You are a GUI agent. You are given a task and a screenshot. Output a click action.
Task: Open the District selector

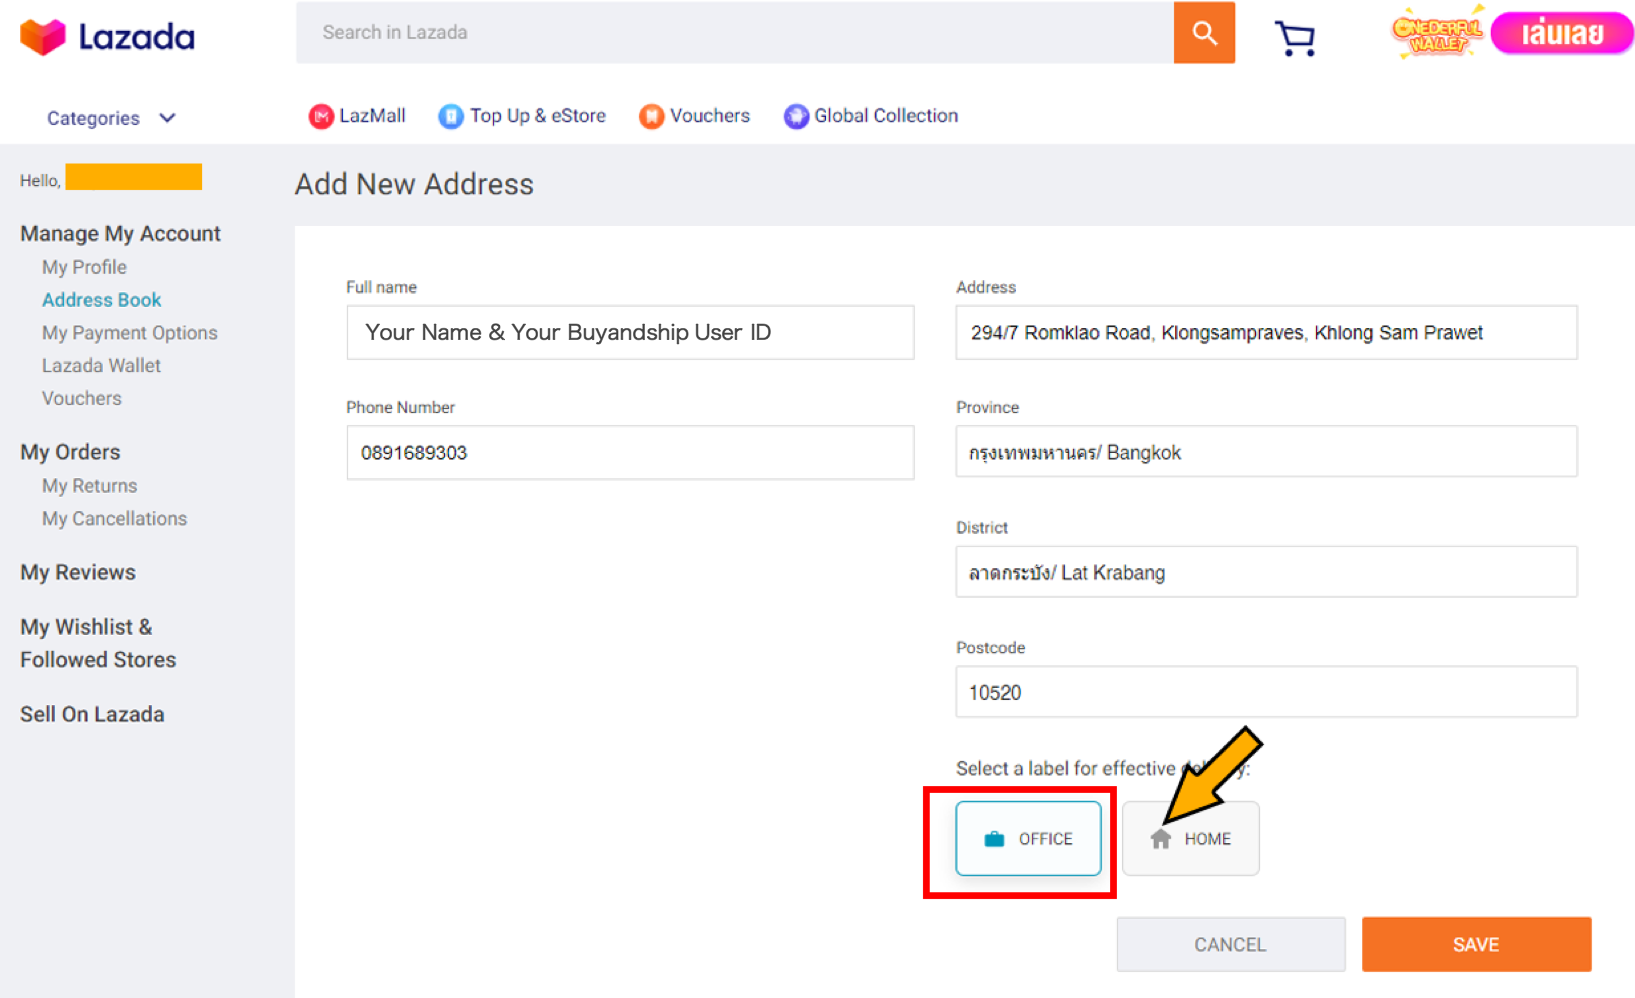coord(1265,571)
